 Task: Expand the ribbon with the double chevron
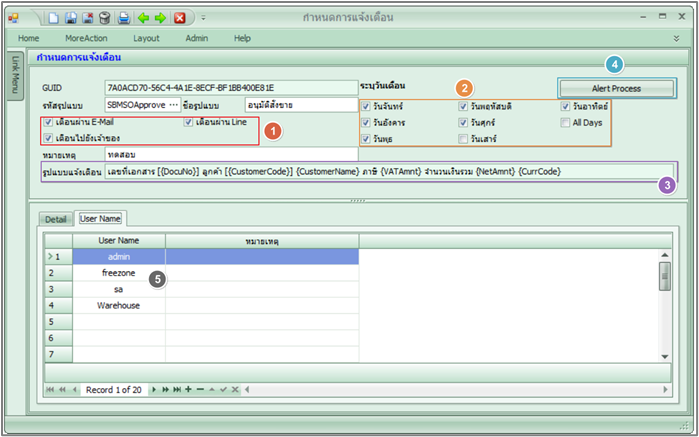pos(677,38)
